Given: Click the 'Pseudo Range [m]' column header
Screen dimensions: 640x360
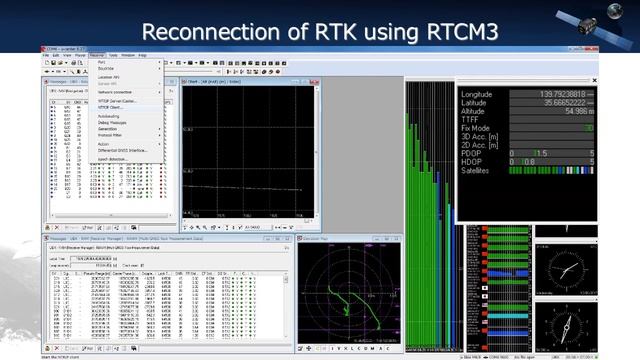Looking at the screenshot, I should [96, 273].
